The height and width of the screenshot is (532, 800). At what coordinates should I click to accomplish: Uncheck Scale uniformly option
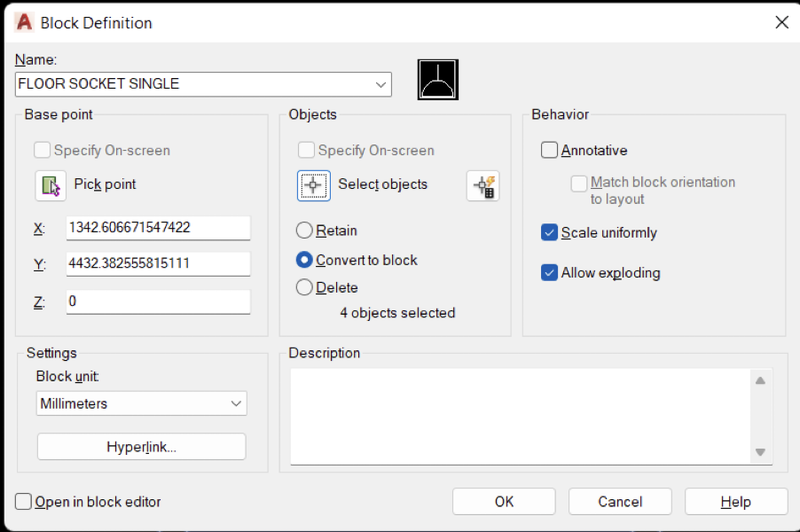(x=549, y=233)
